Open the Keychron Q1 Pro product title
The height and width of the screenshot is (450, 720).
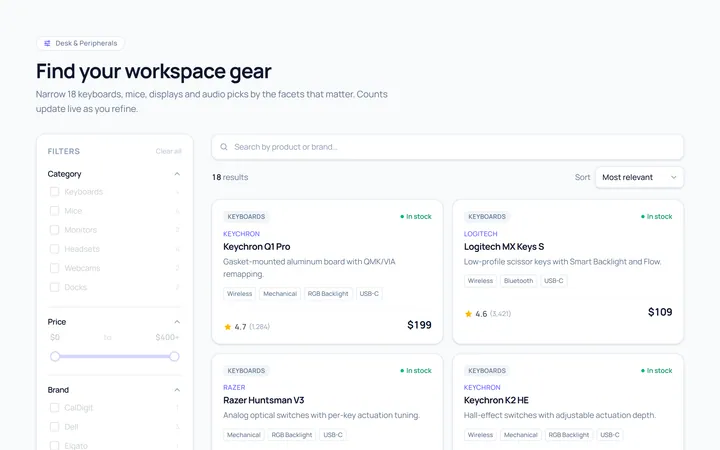(257, 247)
